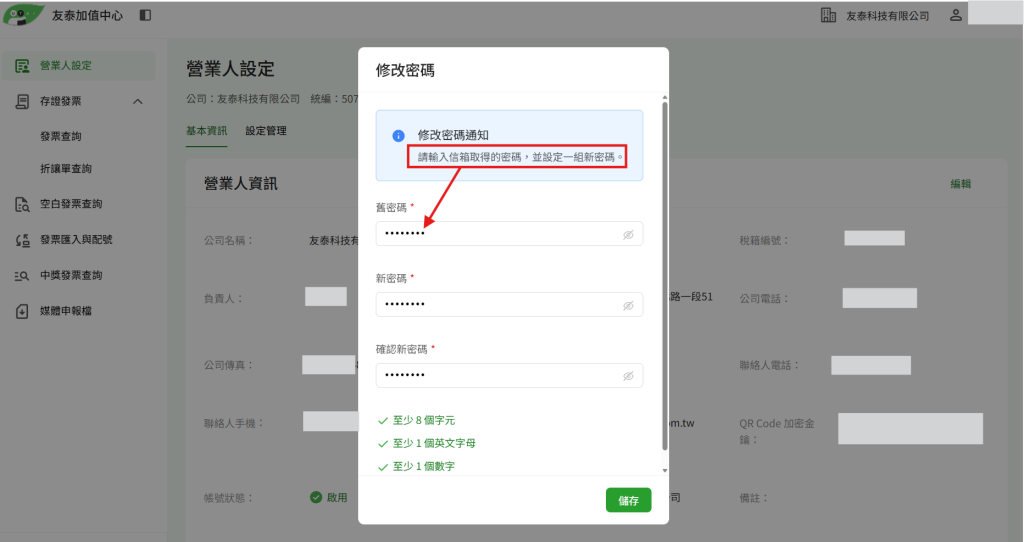Click the 友泰加值中心 frog logo
The width and height of the screenshot is (1024, 542).
pos(24,15)
